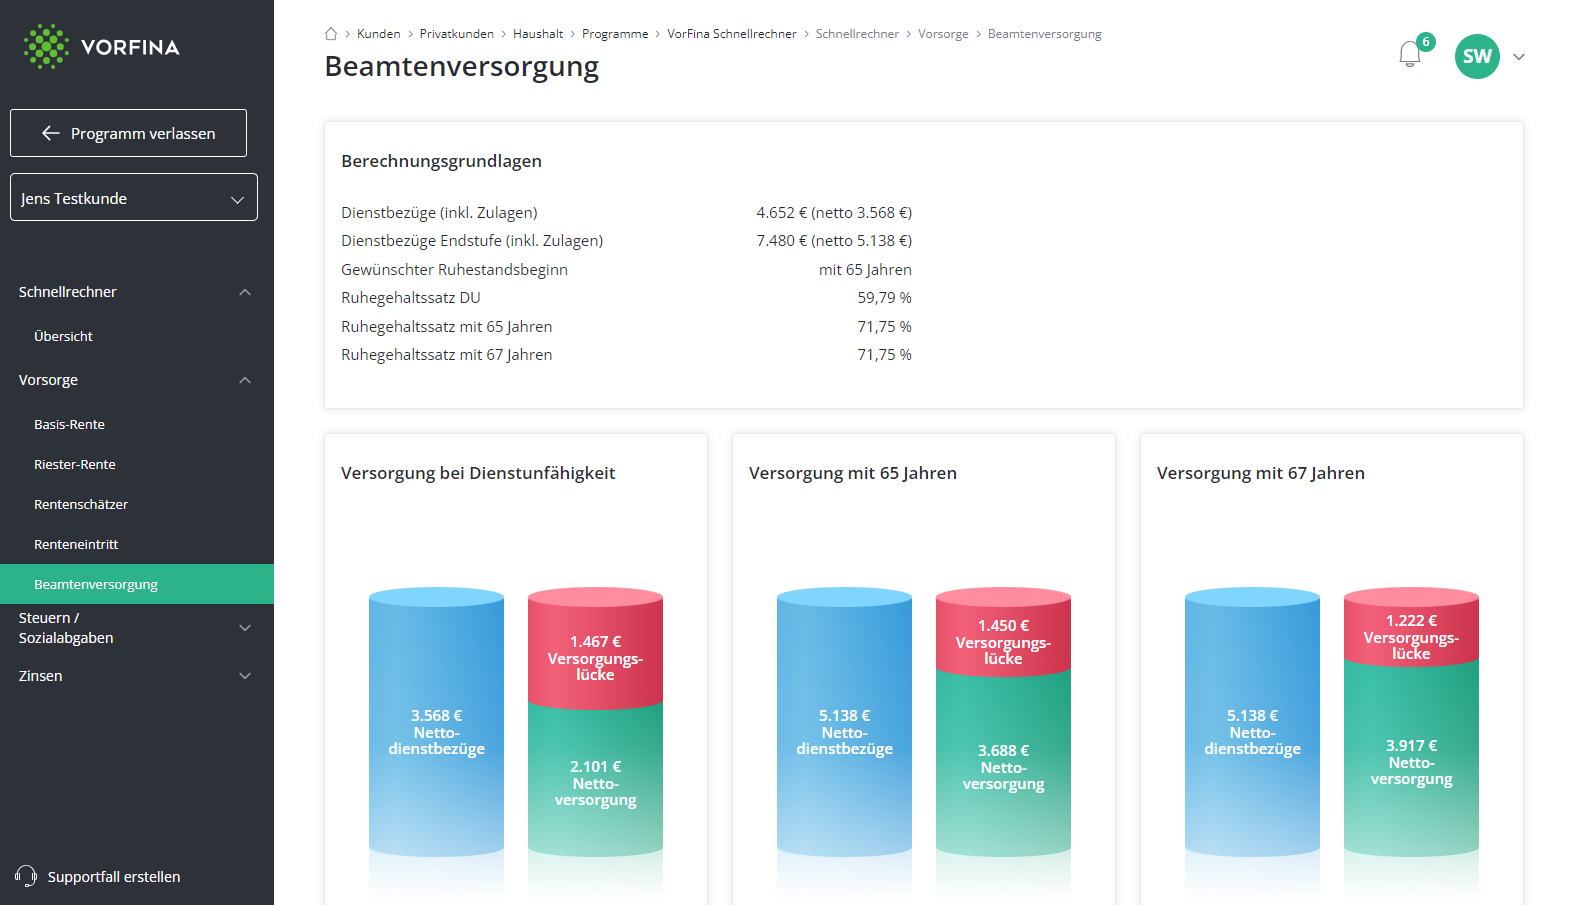Click the 1.450 € Versorgungslücke segment

pyautogui.click(x=1003, y=632)
